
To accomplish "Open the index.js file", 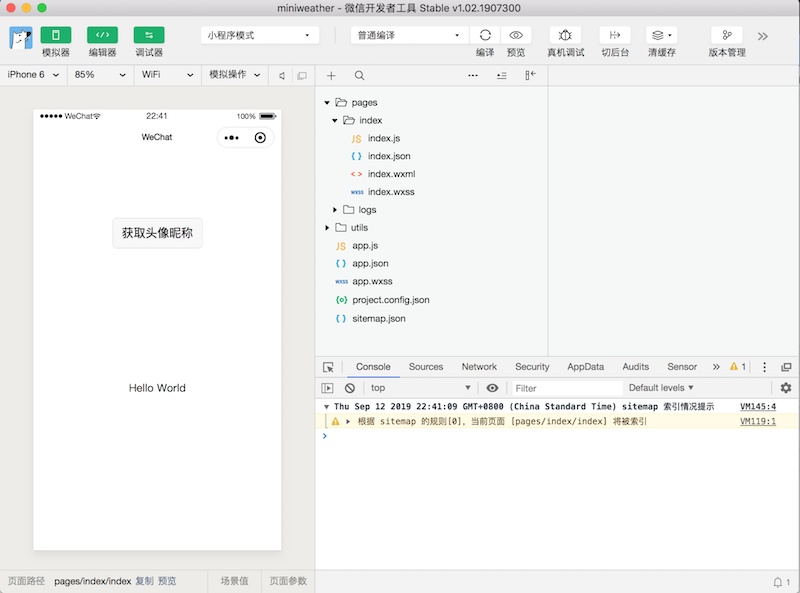I will (384, 138).
